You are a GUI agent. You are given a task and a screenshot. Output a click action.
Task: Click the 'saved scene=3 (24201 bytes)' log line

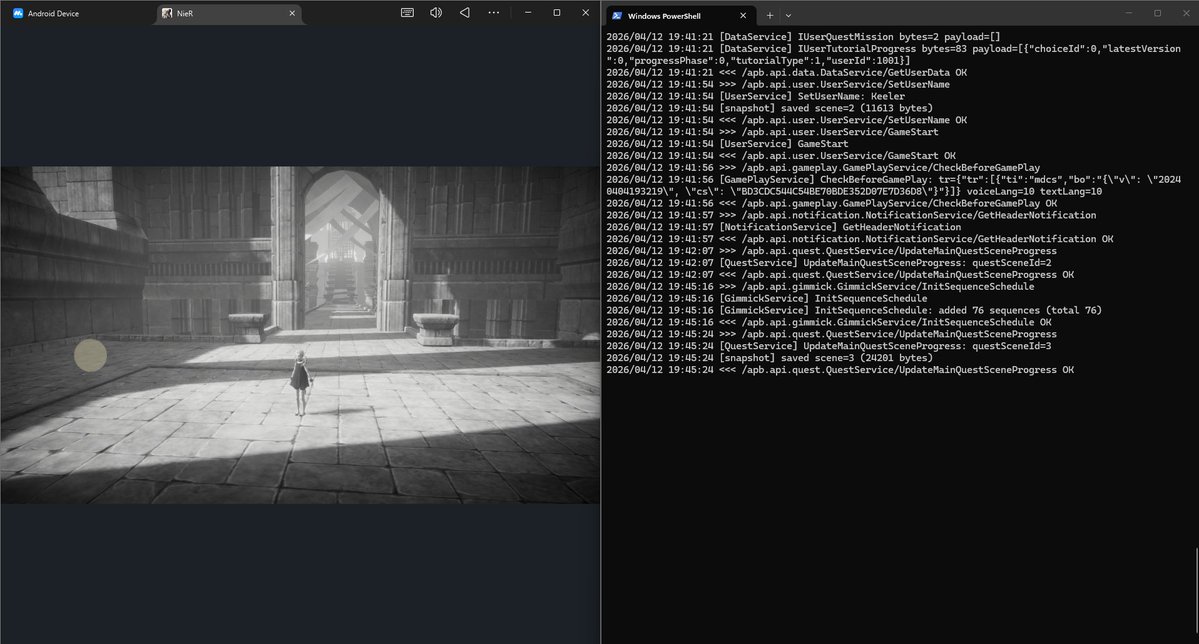[x=769, y=358]
